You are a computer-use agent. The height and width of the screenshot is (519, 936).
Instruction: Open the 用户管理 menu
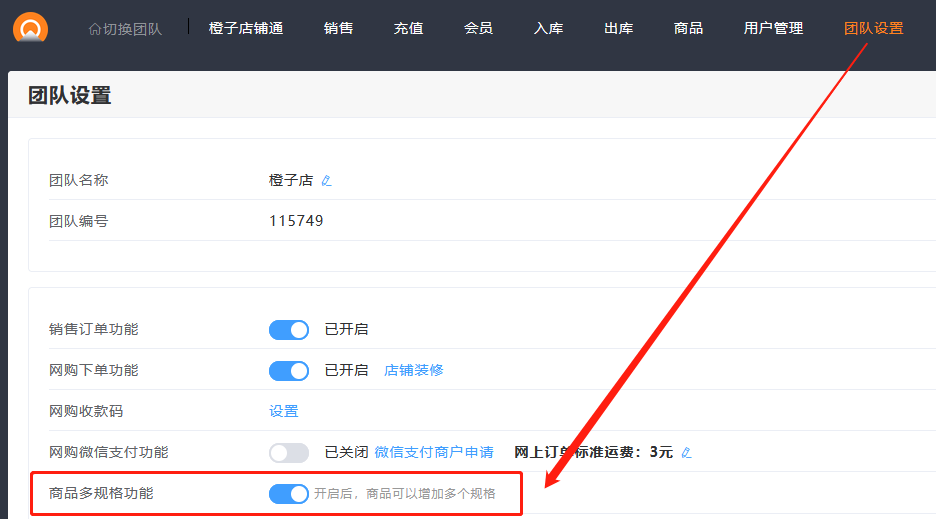pos(773,28)
